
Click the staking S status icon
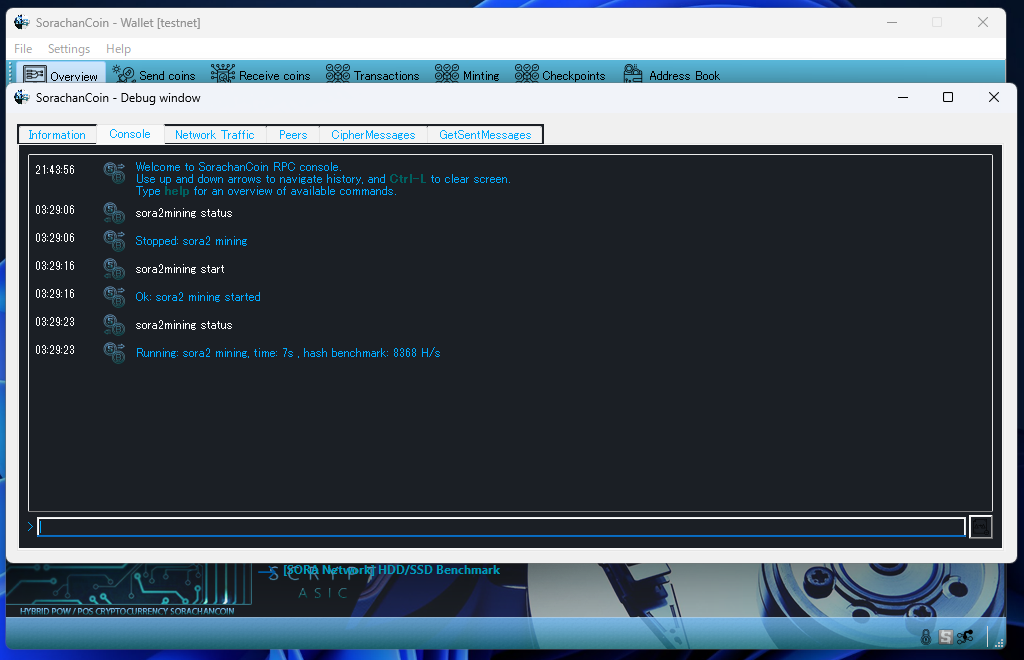click(x=945, y=636)
